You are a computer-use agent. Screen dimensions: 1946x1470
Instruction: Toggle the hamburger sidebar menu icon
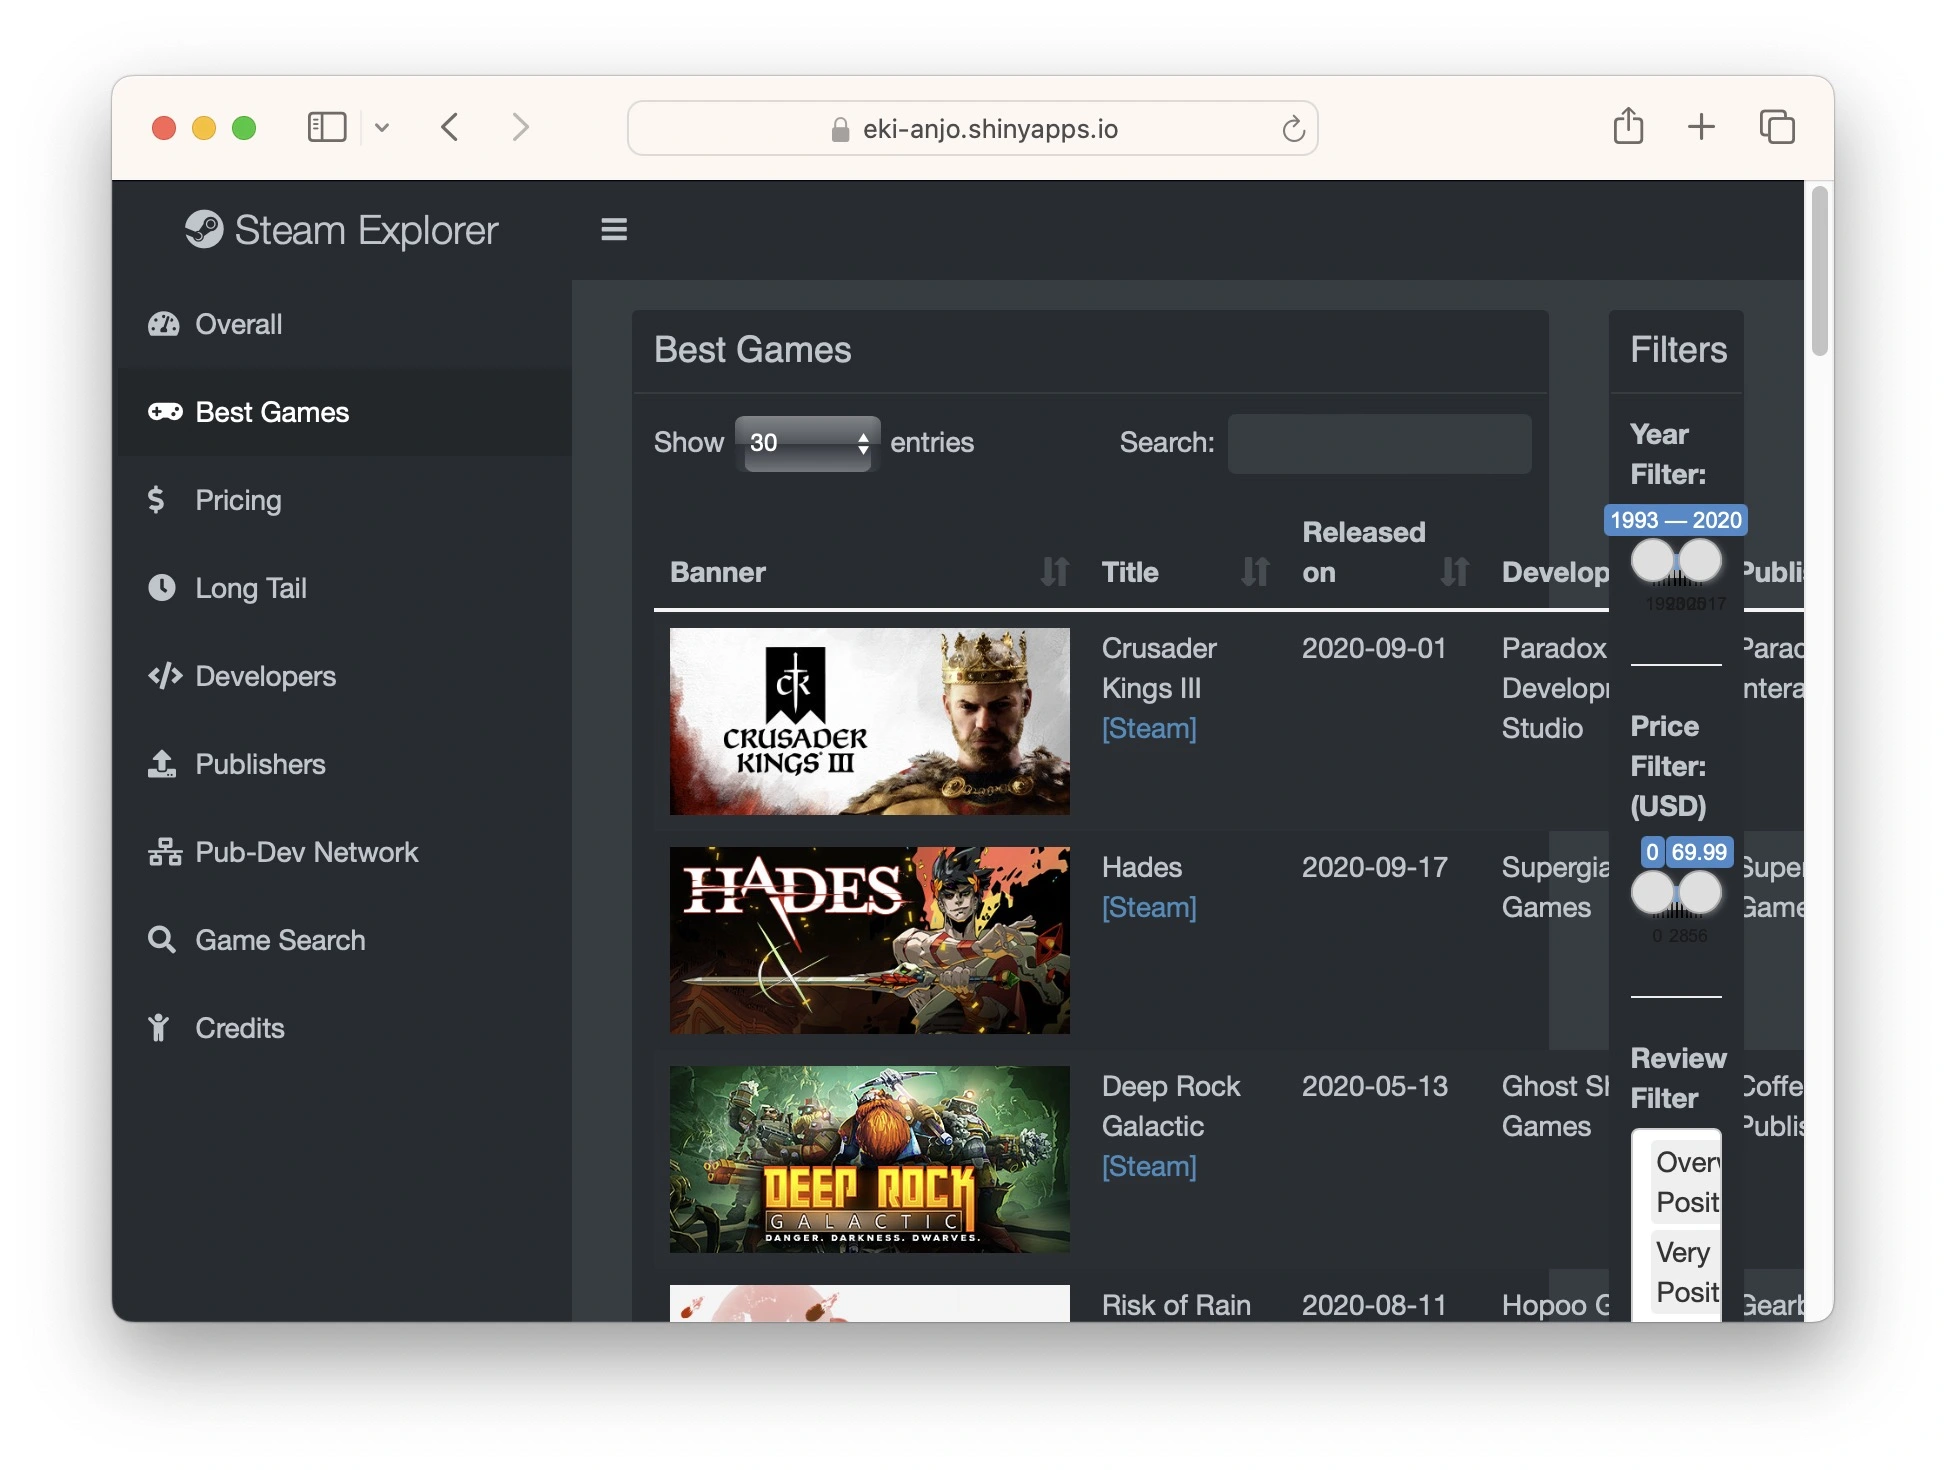[614, 230]
